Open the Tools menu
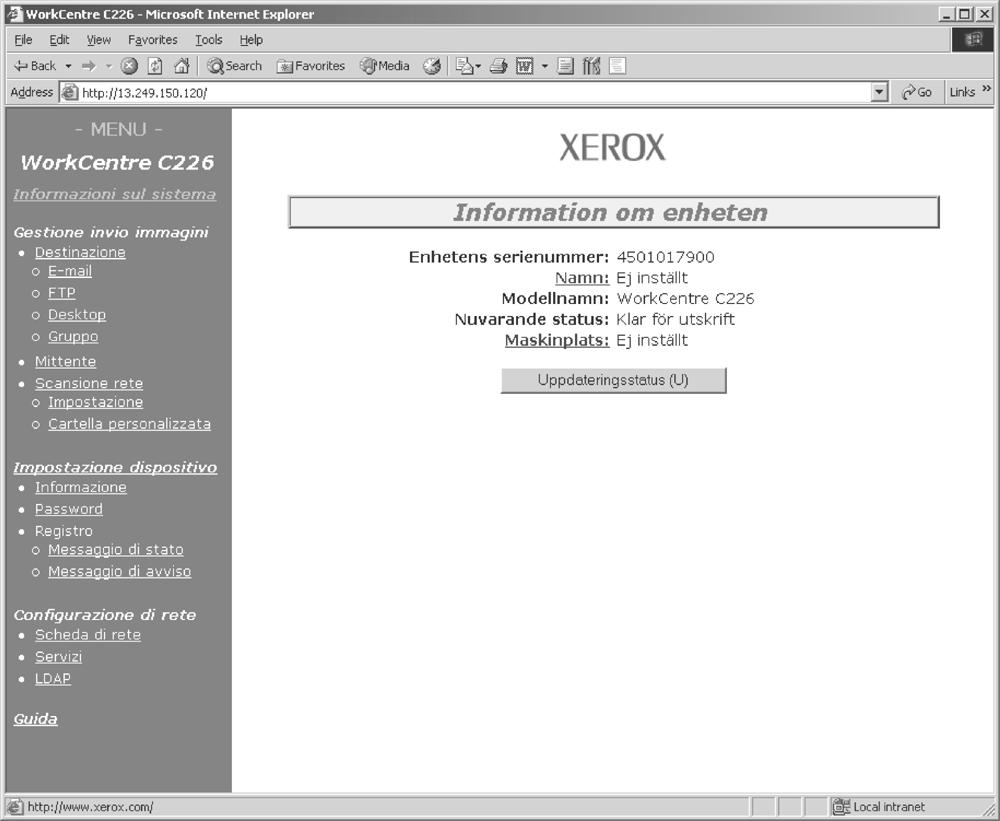The height and width of the screenshot is (821, 1000). [209, 40]
